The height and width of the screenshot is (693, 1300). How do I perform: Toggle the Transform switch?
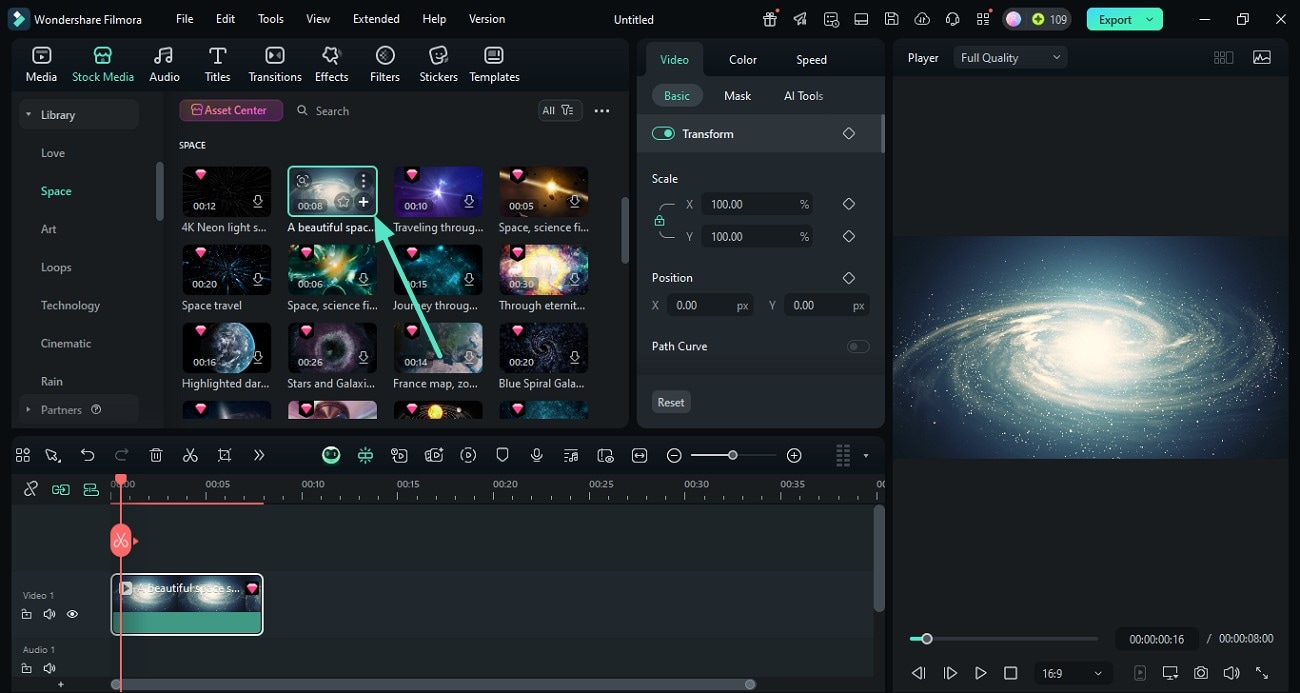click(x=663, y=133)
